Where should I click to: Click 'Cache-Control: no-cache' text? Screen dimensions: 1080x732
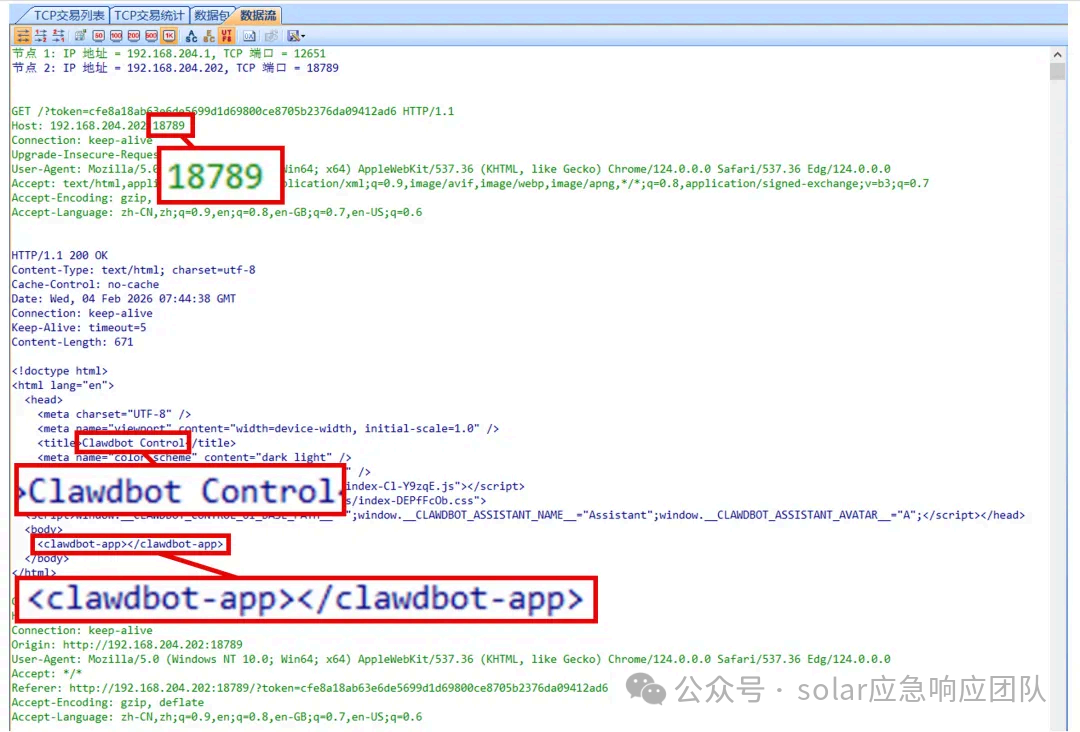(85, 284)
